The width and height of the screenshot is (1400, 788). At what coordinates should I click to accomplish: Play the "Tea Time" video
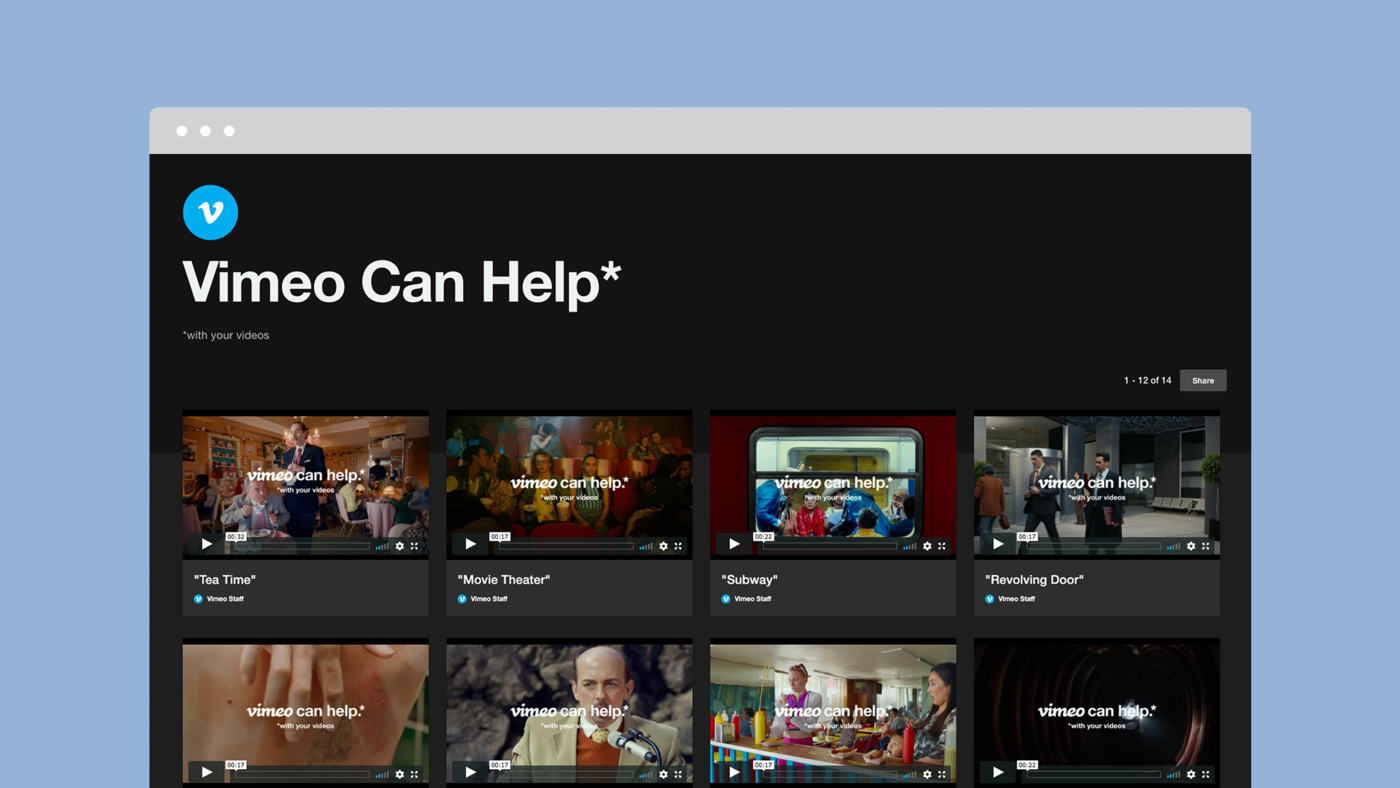pos(206,544)
